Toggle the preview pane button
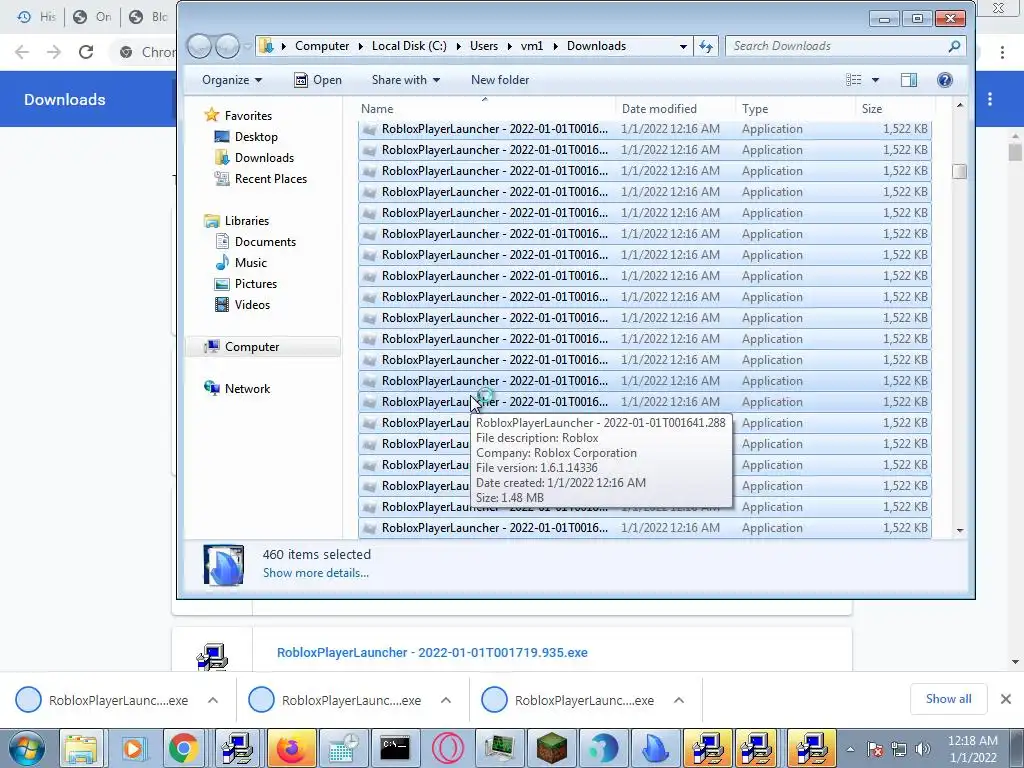 [x=908, y=80]
